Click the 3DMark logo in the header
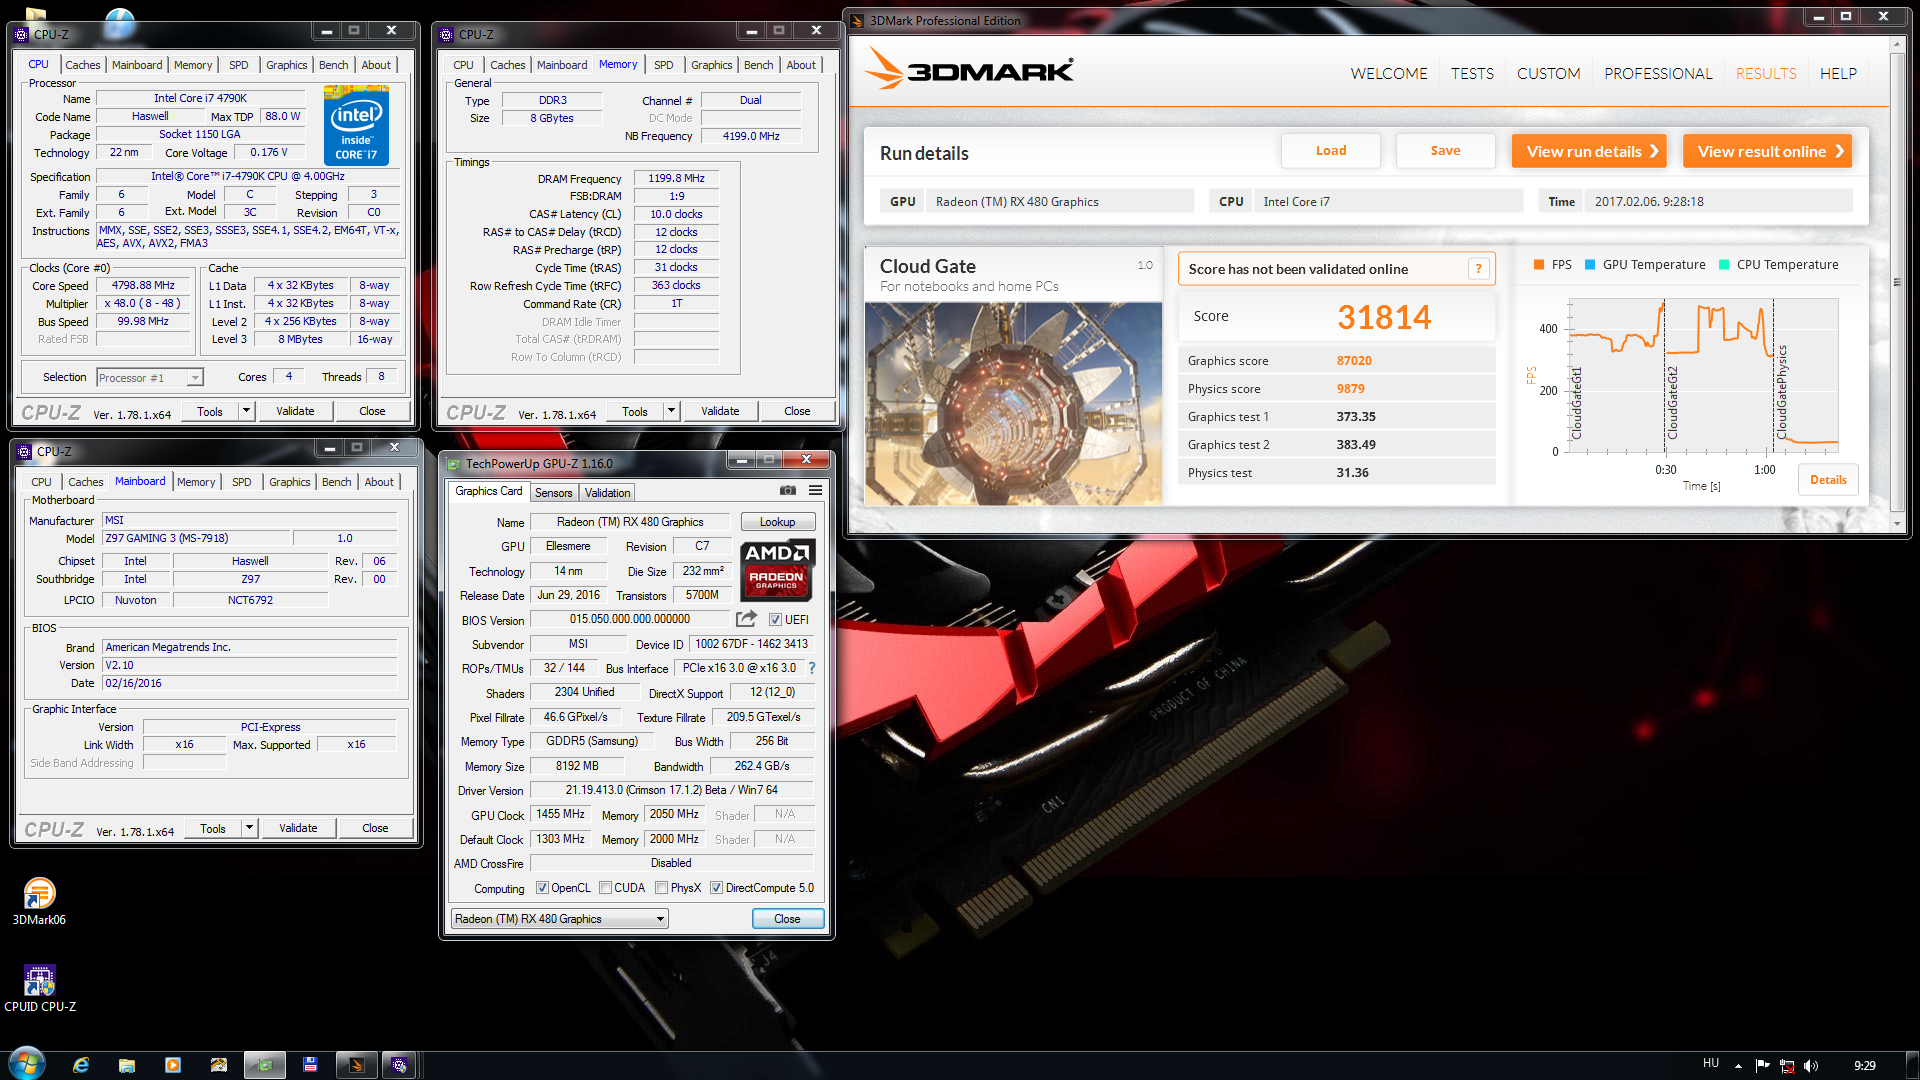The image size is (1920, 1080). tap(968, 70)
